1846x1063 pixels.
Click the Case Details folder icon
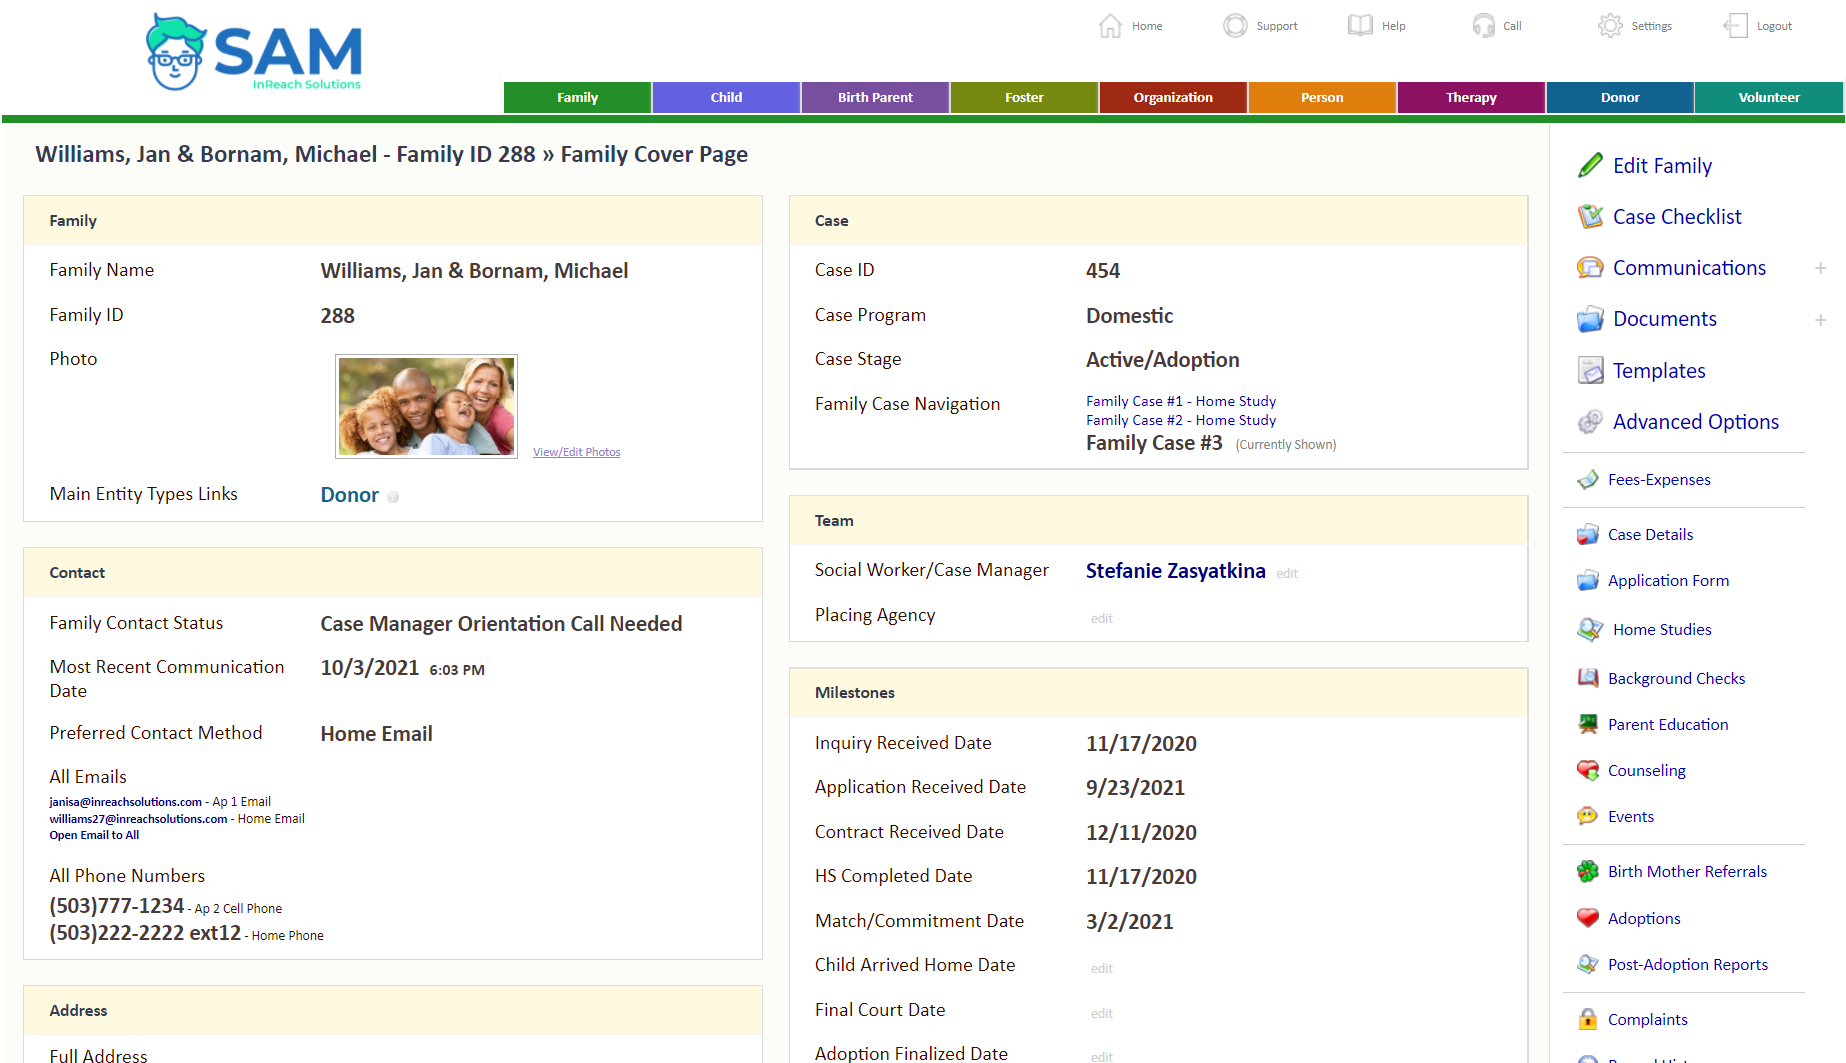[1588, 535]
